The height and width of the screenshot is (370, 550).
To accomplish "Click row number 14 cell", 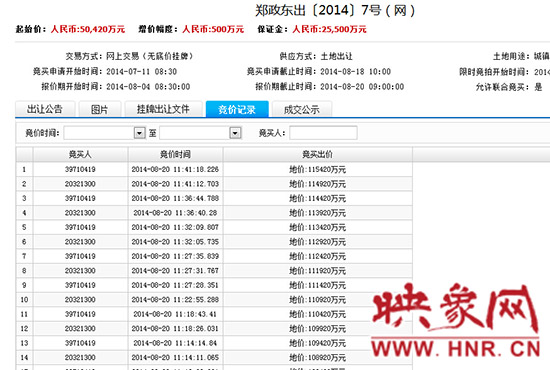I will pyautogui.click(x=24, y=358).
